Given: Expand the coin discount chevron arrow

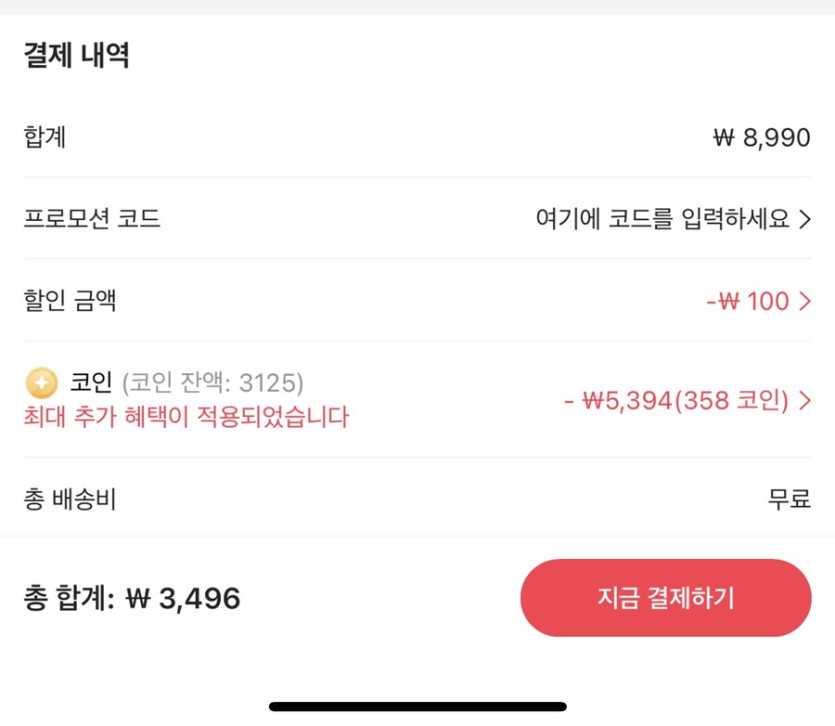Looking at the screenshot, I should [x=805, y=401].
